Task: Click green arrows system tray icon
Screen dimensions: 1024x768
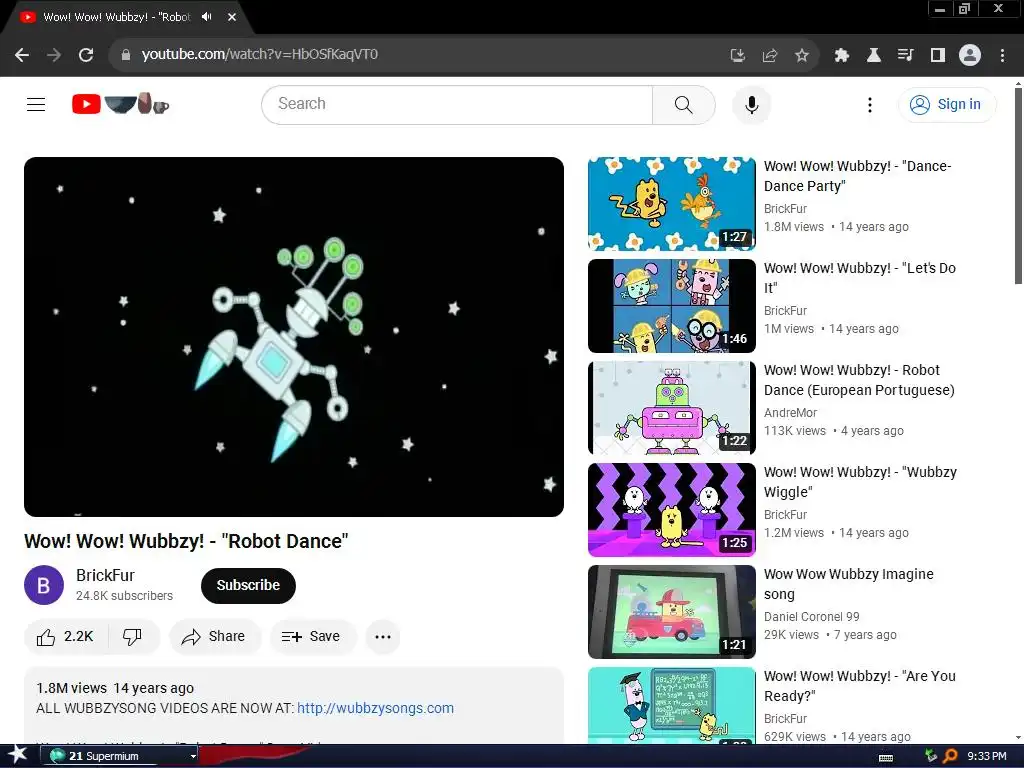Action: click(931, 756)
